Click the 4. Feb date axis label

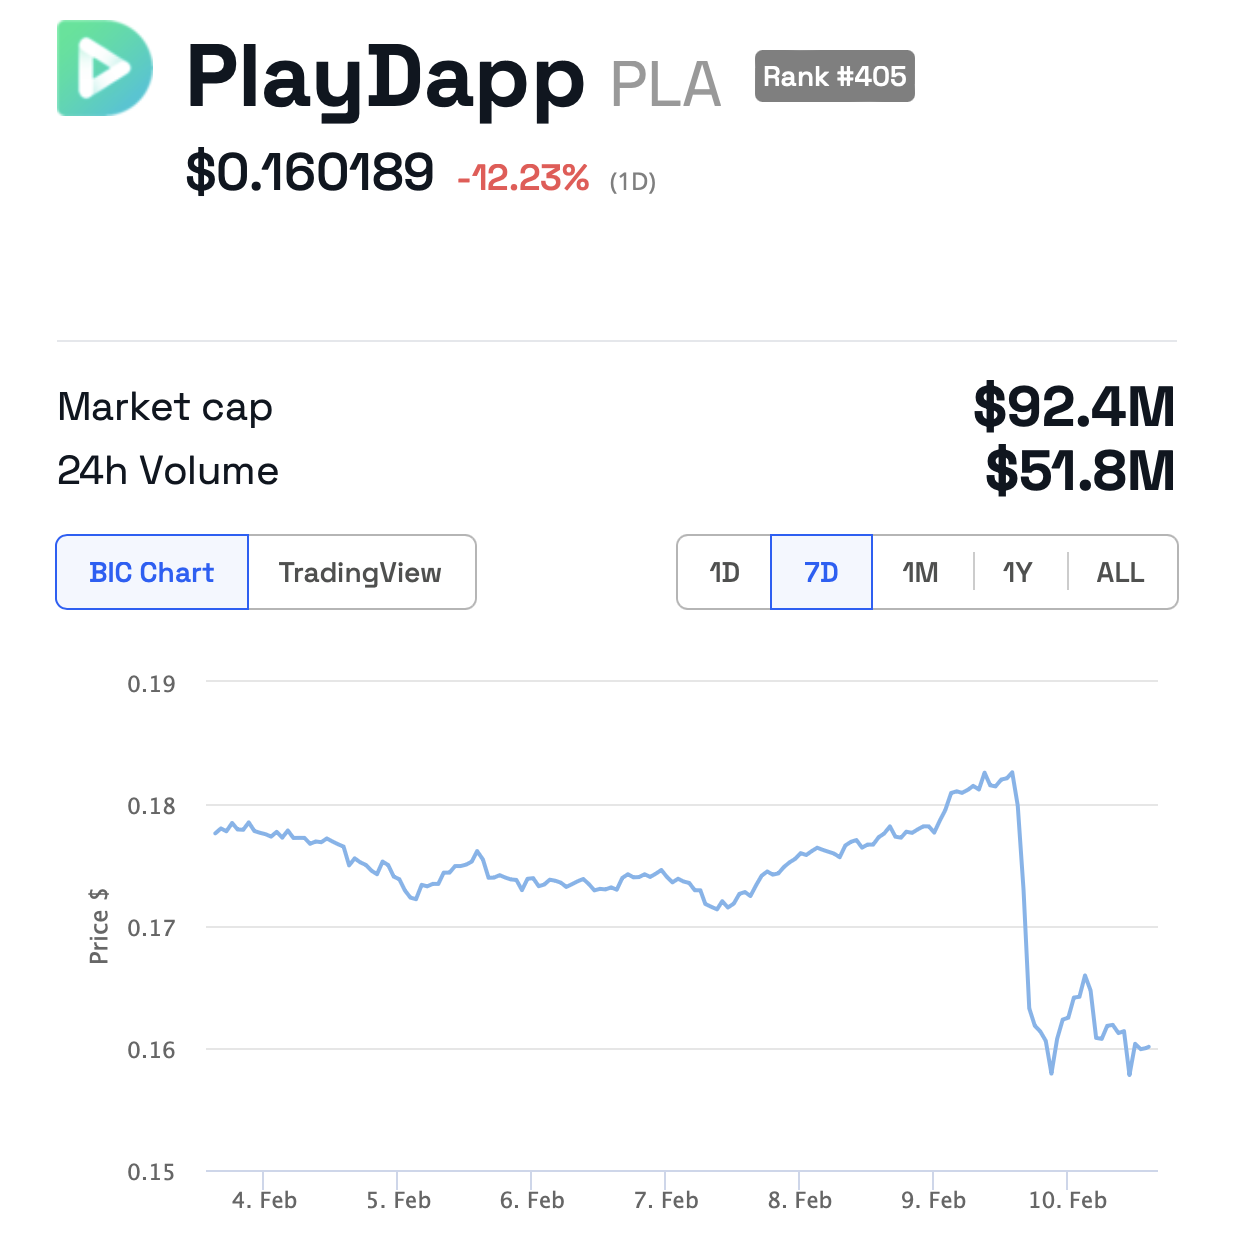click(264, 1200)
